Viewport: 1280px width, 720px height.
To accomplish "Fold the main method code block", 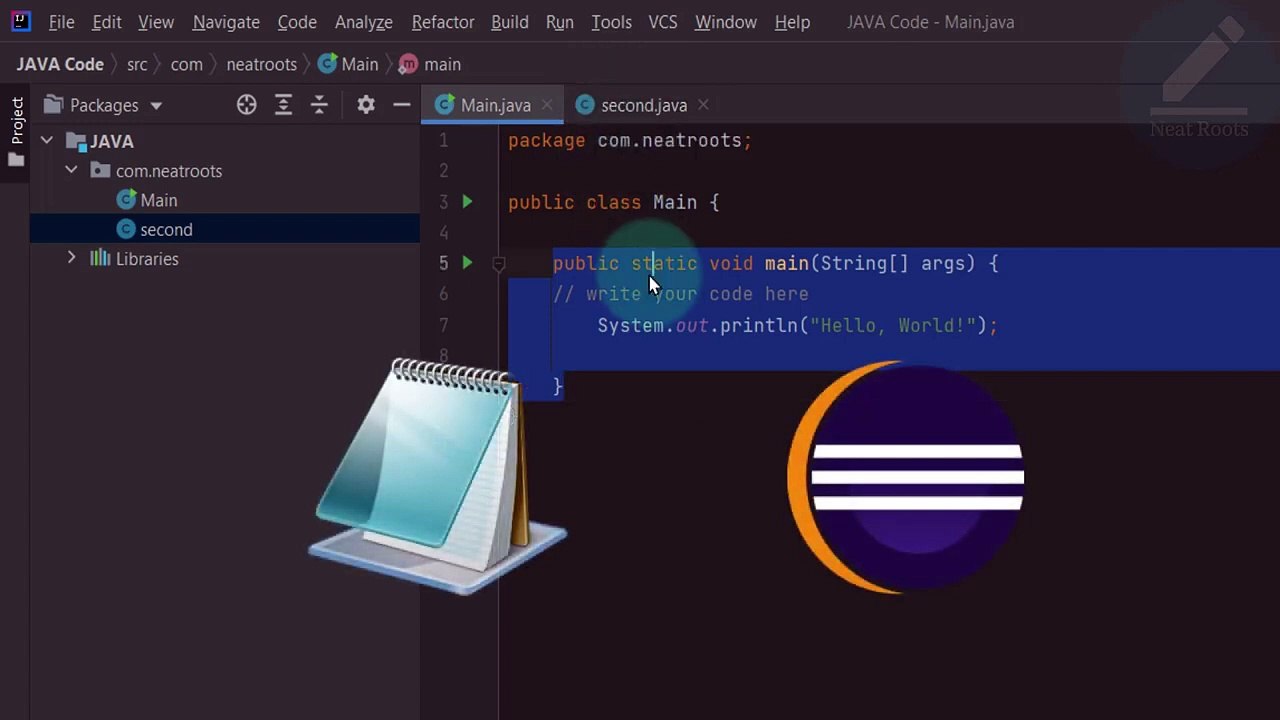I will click(498, 263).
